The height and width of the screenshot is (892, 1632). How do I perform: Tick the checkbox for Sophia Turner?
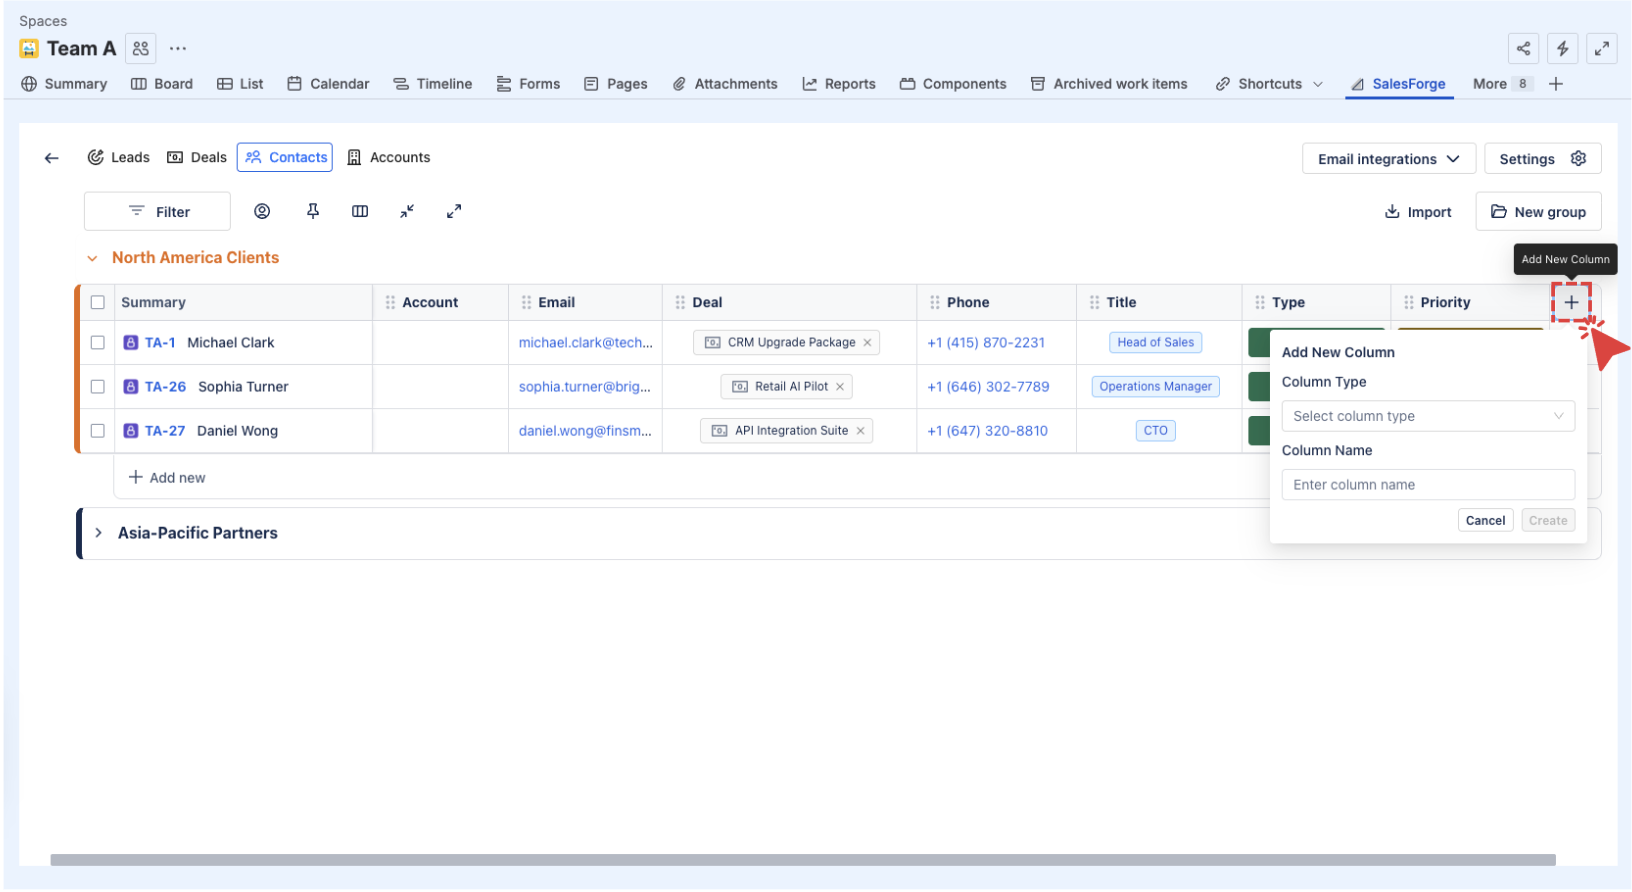click(98, 387)
